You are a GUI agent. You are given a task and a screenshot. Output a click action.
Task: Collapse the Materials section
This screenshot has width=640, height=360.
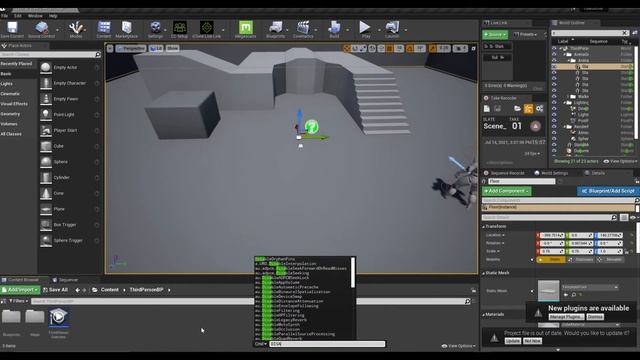click(x=483, y=315)
